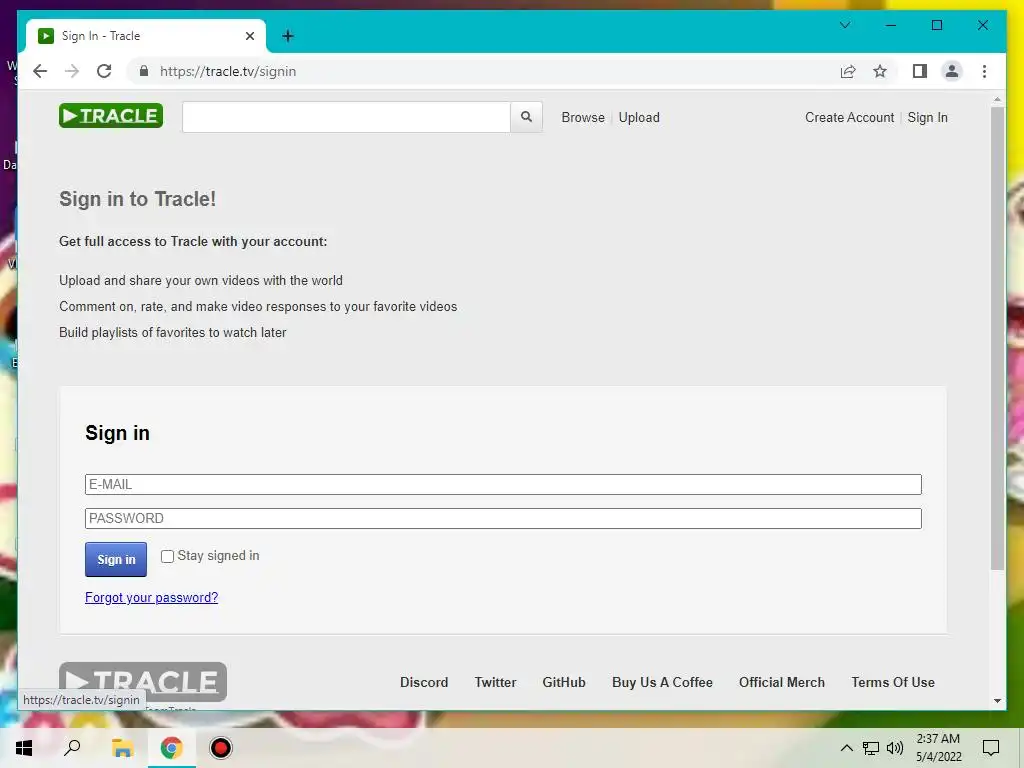Click the gray Tracle footer logo
Viewport: 1024px width, 768px height.
pyautogui.click(x=142, y=682)
